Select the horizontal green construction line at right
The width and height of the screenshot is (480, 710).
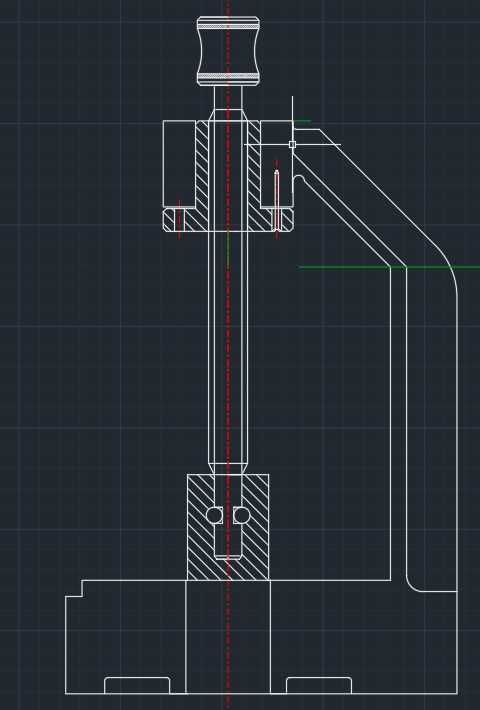(389, 268)
